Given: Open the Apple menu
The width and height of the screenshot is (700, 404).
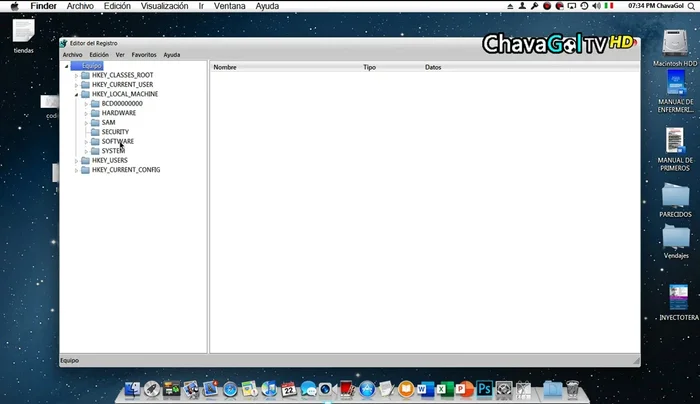Looking at the screenshot, I should pyautogui.click(x=14, y=6).
